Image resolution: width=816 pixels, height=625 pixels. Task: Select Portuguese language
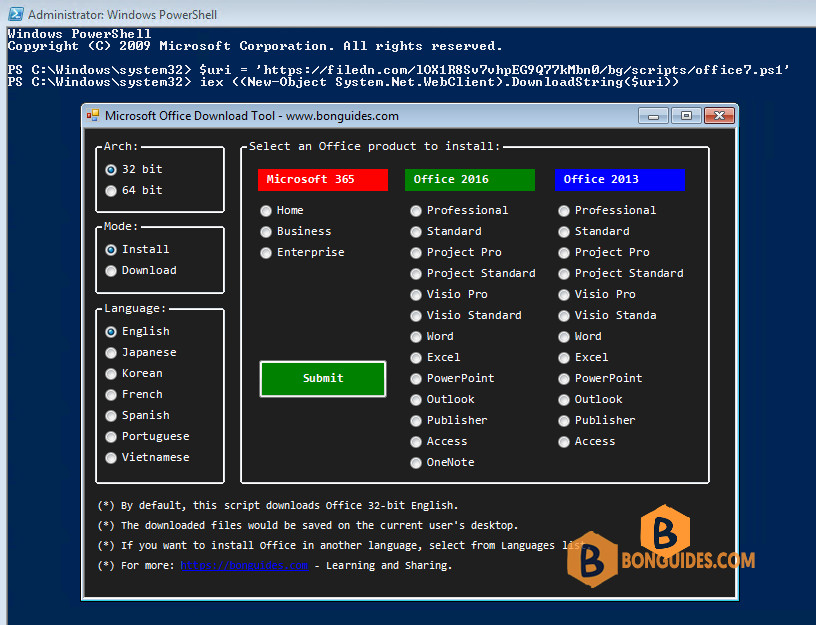point(147,437)
